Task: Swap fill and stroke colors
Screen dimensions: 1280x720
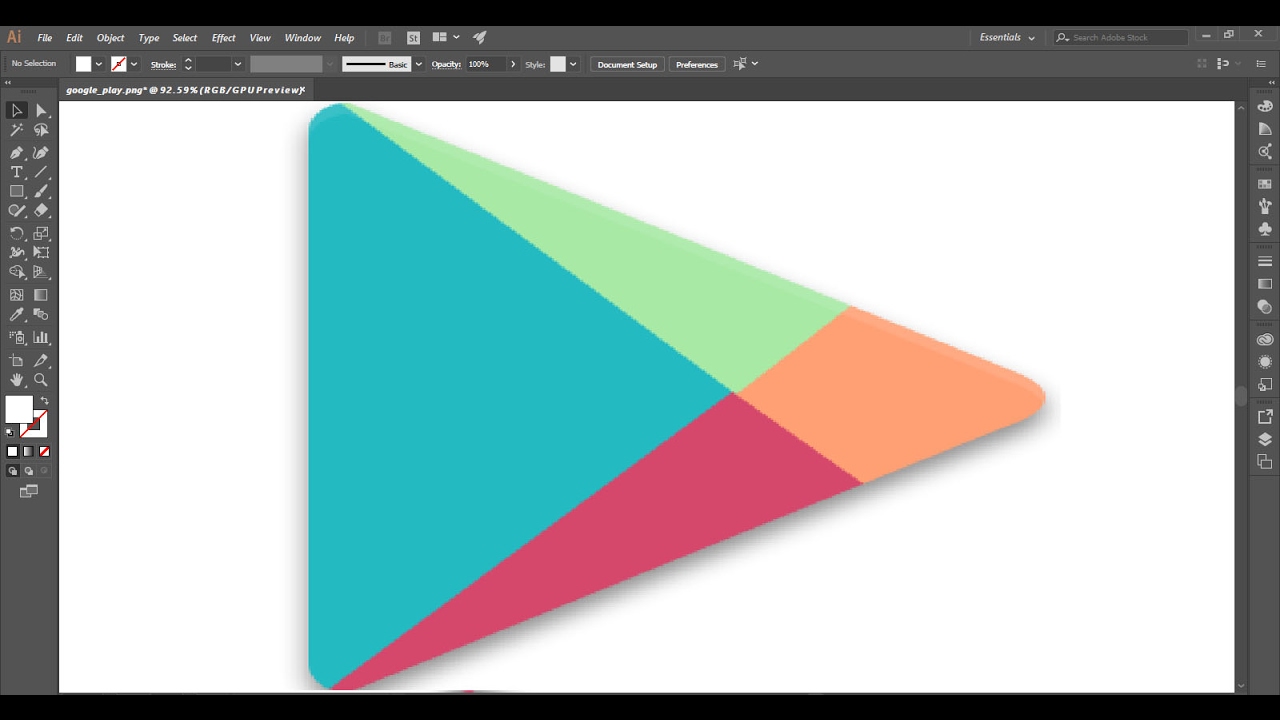Action: click(44, 401)
